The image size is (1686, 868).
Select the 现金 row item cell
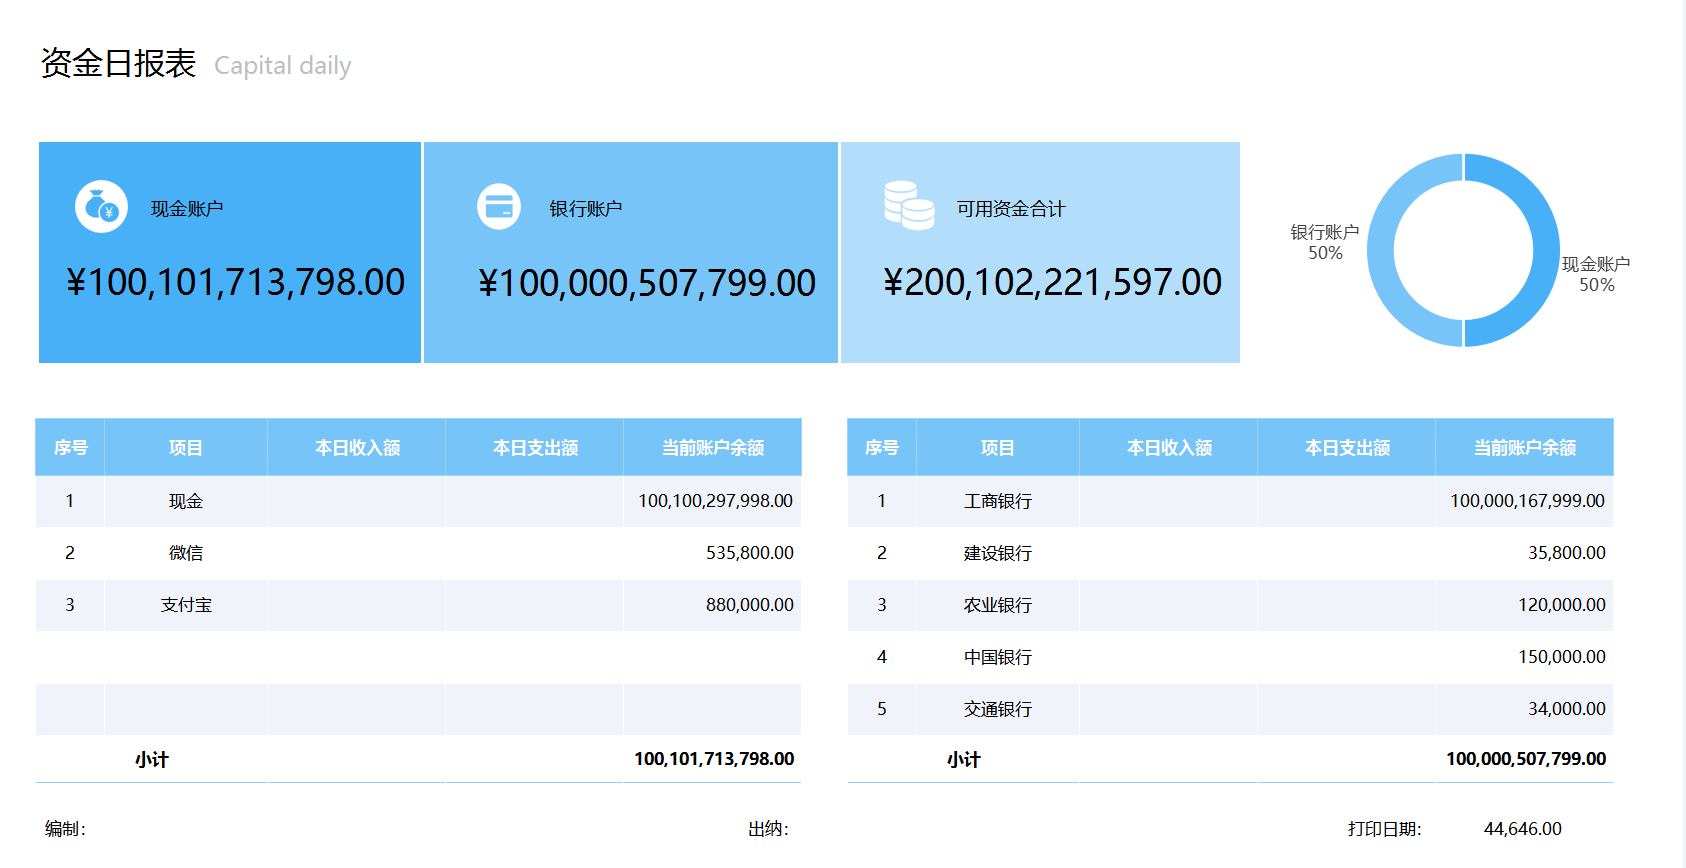coord(186,501)
